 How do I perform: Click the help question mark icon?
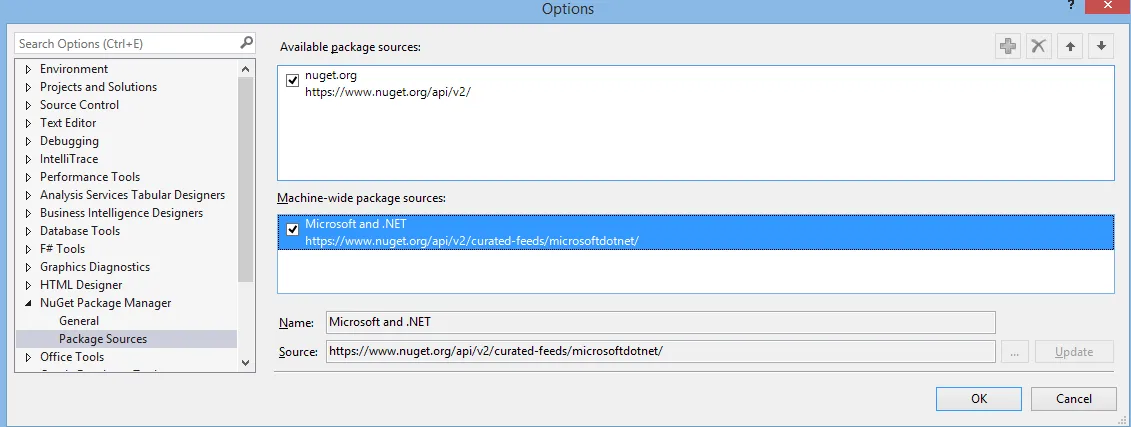(1071, 6)
